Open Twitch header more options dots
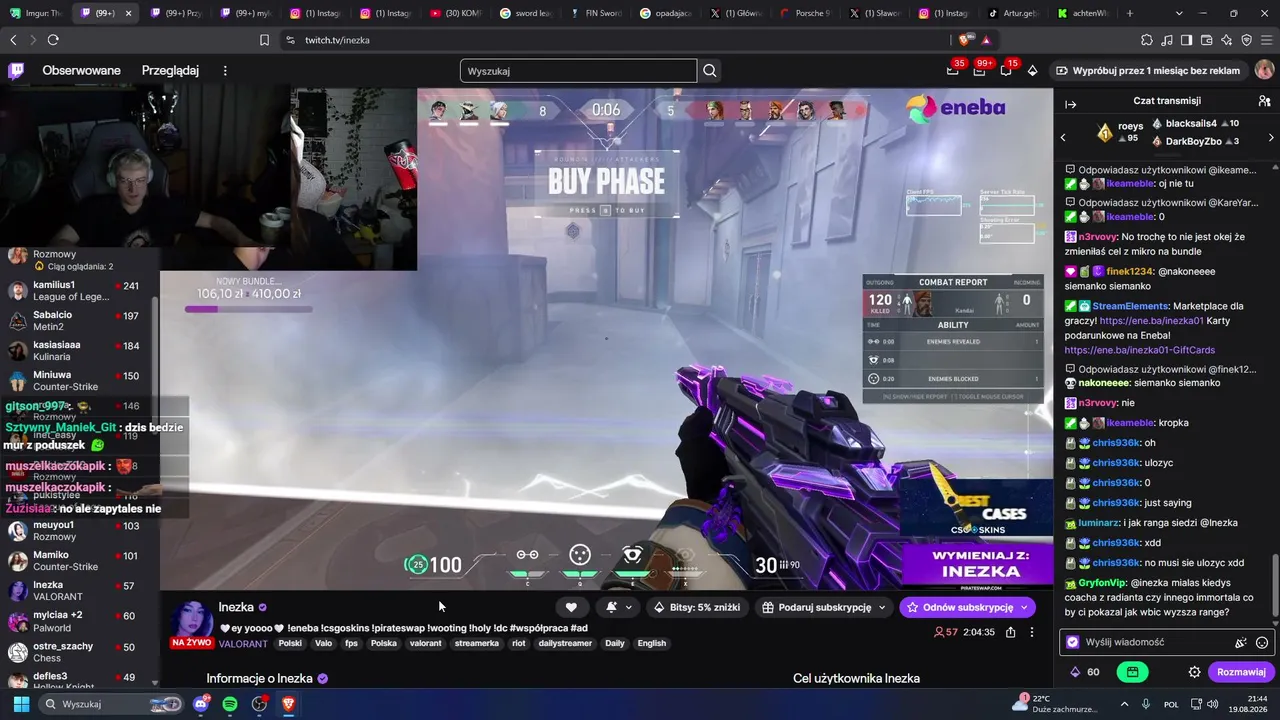 click(x=225, y=71)
